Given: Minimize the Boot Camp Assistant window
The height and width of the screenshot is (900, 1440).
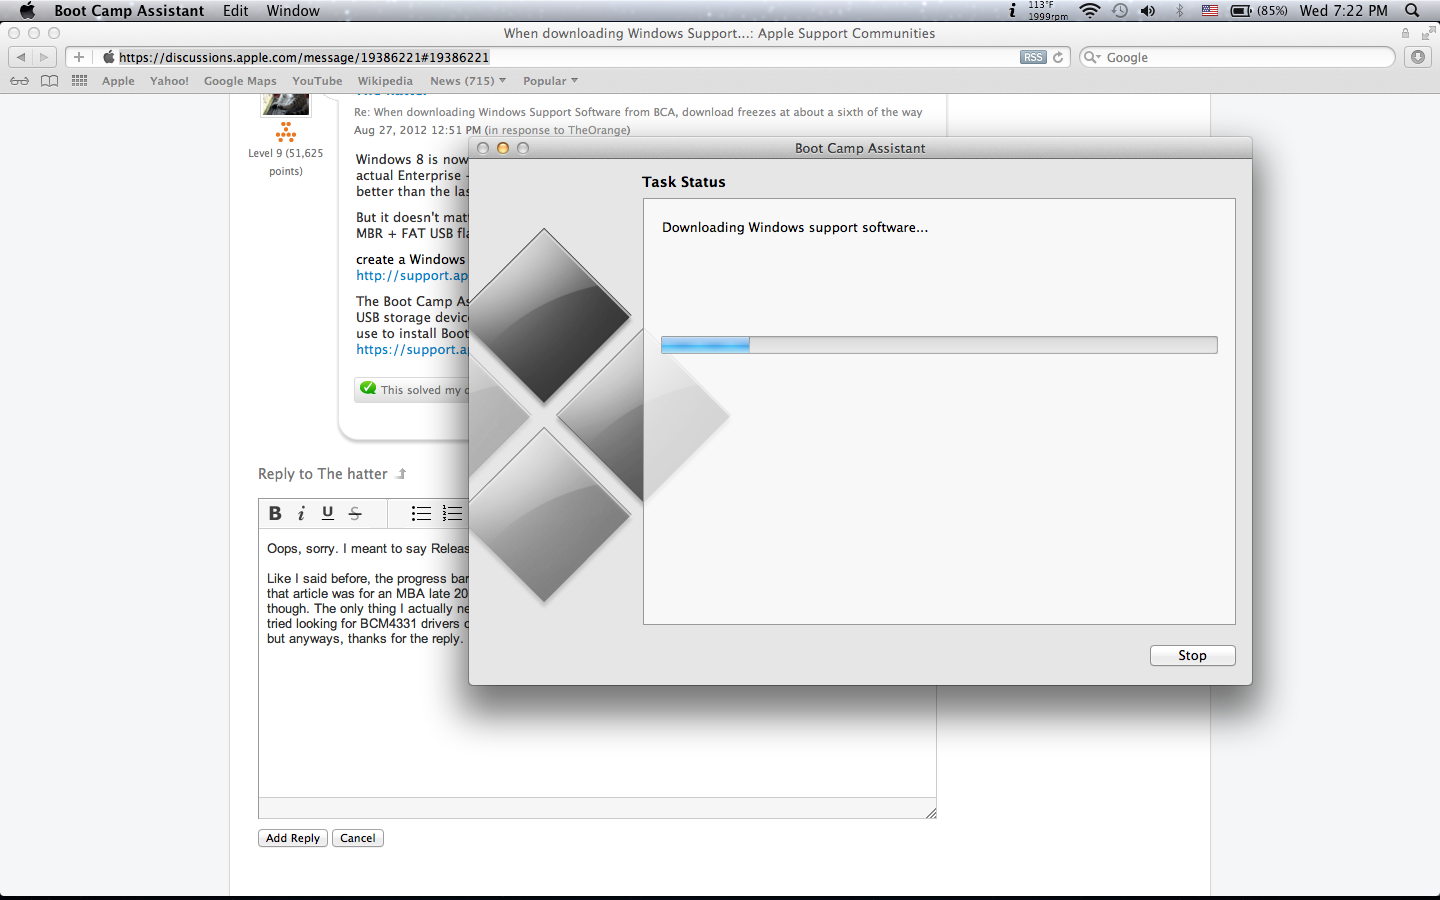Looking at the screenshot, I should (x=503, y=148).
